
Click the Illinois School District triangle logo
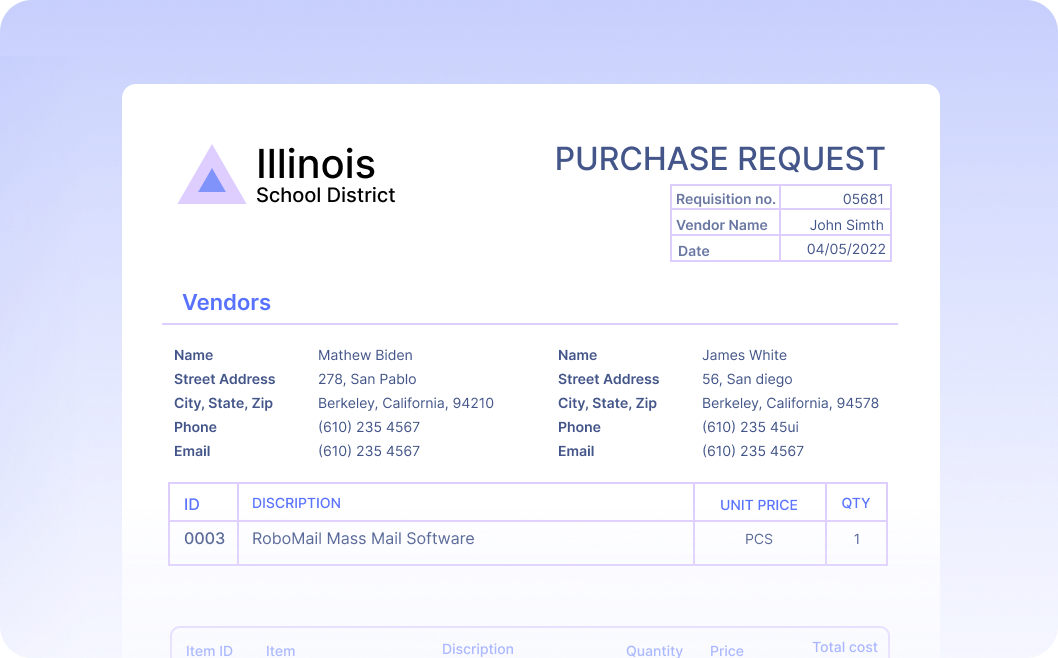coord(212,175)
